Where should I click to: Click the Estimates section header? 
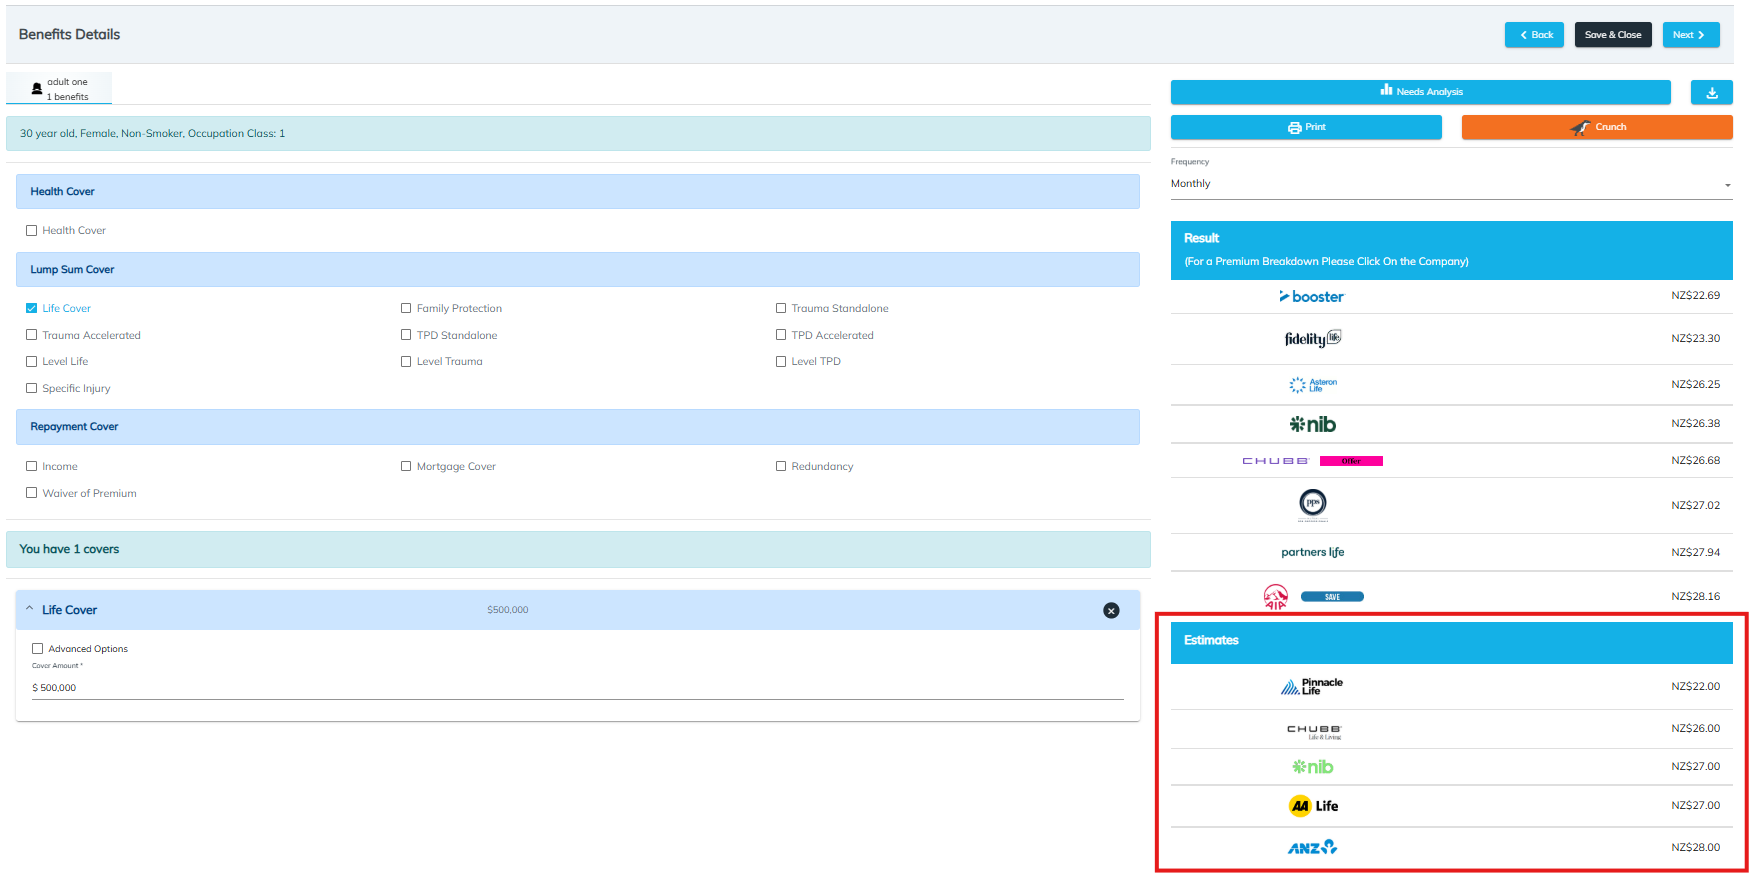click(x=1451, y=641)
